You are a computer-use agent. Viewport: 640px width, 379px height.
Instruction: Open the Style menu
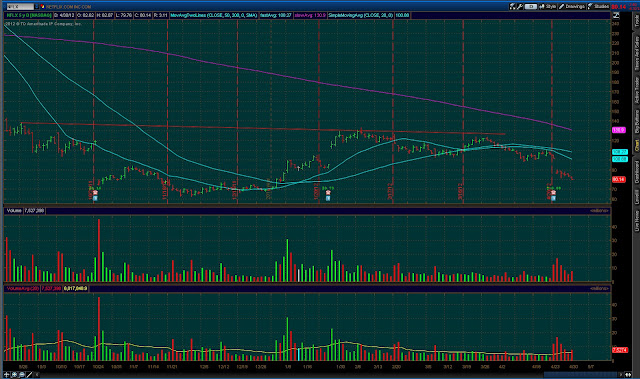(548, 7)
